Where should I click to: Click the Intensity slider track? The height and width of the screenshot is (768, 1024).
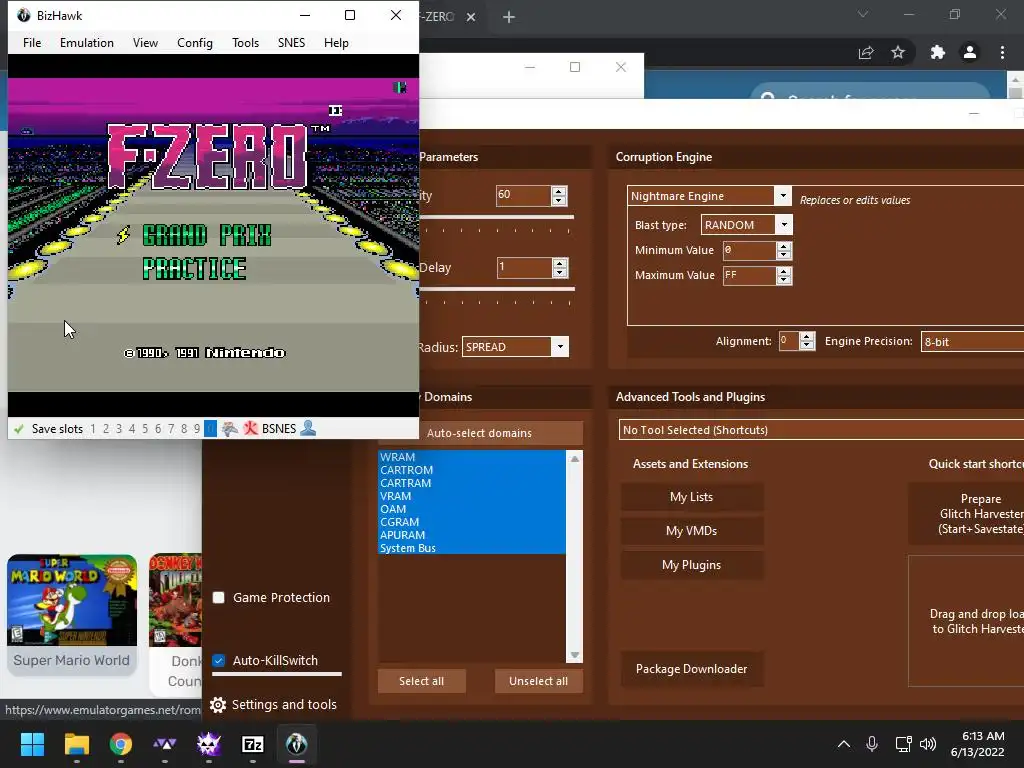tap(496, 217)
